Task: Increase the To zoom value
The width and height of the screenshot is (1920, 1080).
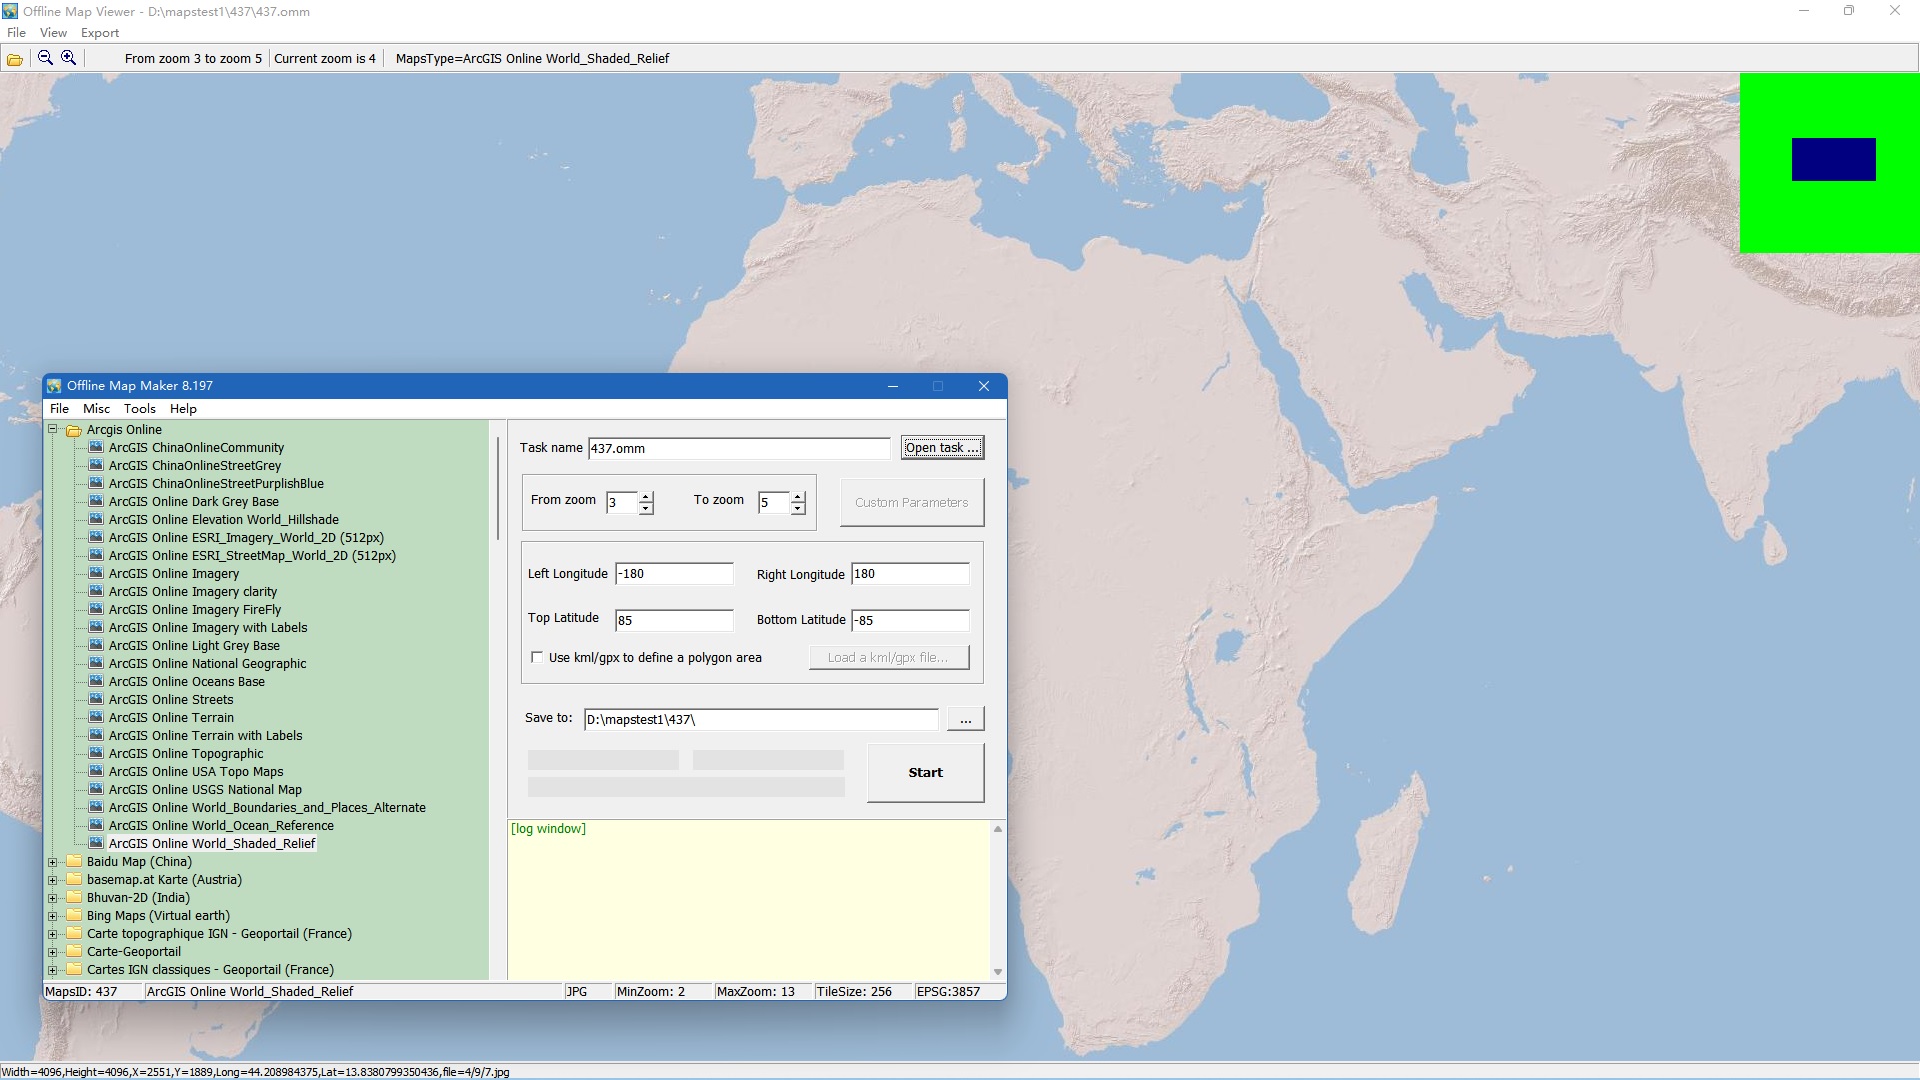Action: (798, 496)
